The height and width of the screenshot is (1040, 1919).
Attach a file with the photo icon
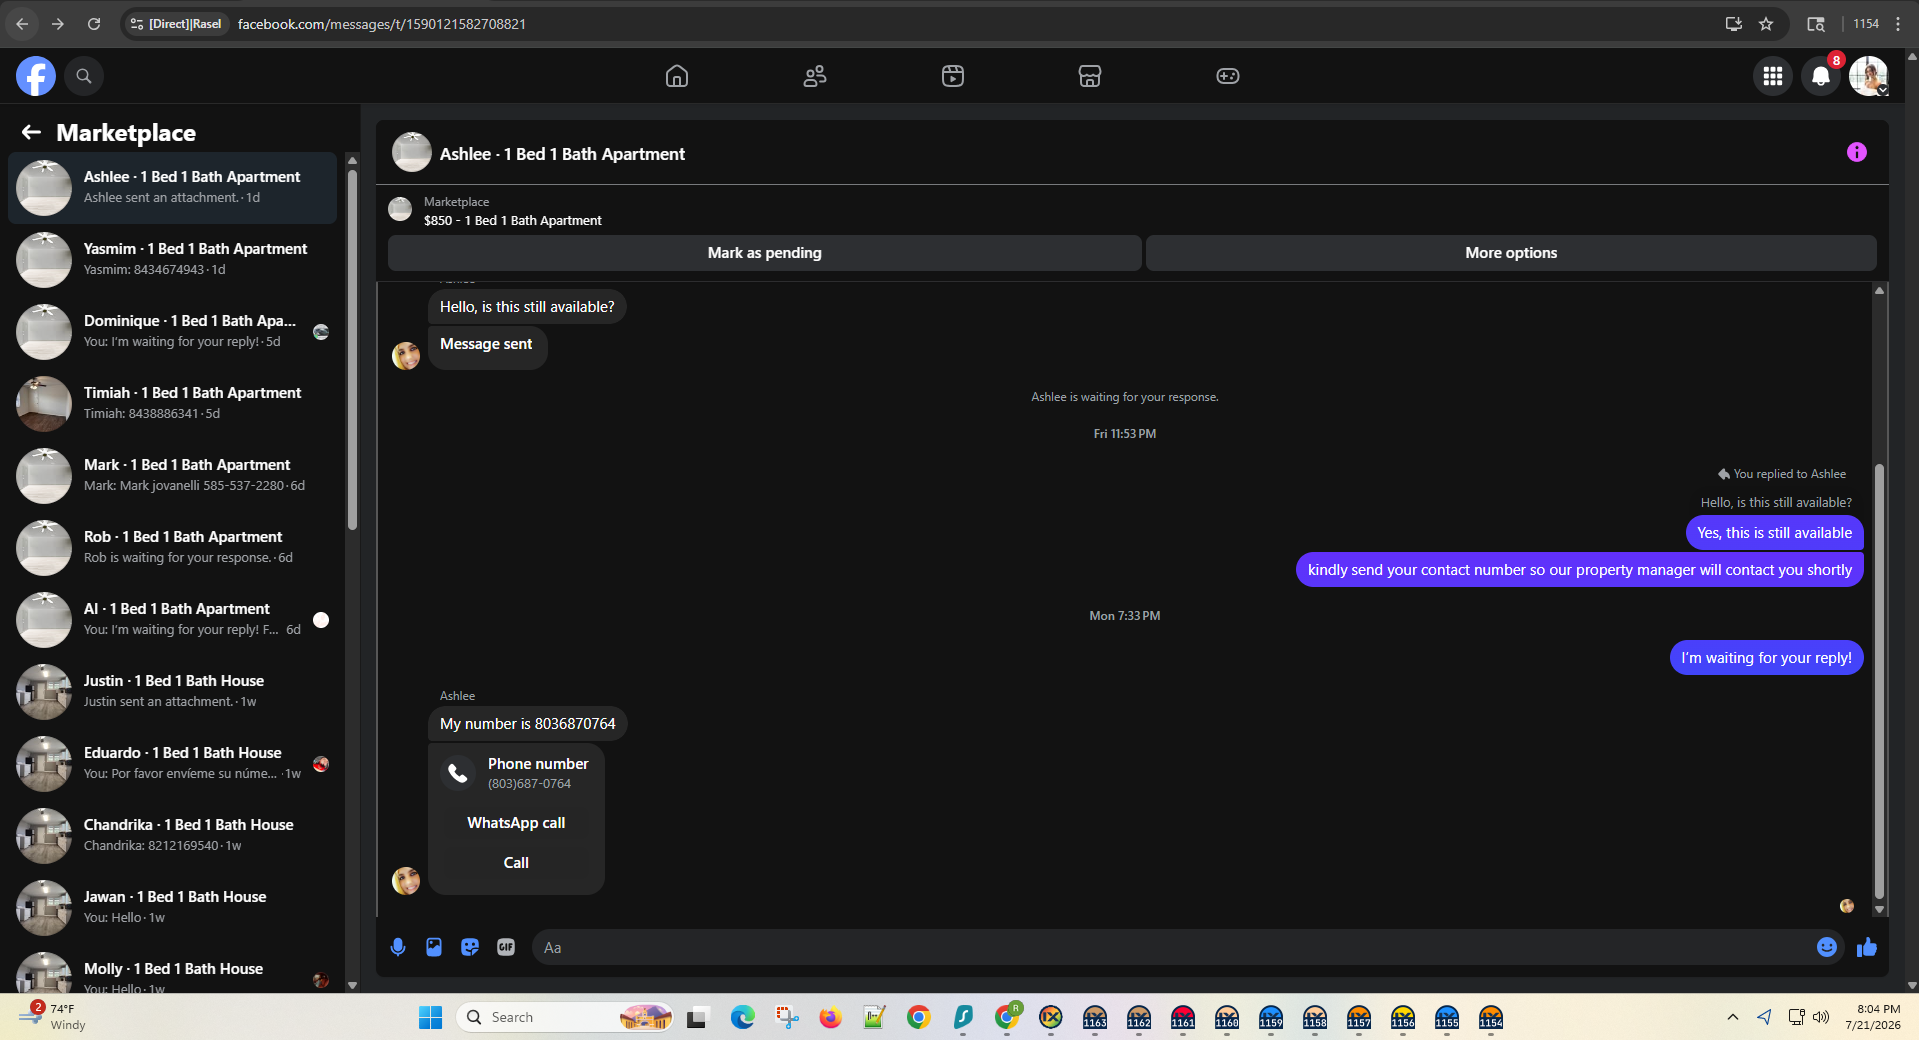click(x=434, y=947)
